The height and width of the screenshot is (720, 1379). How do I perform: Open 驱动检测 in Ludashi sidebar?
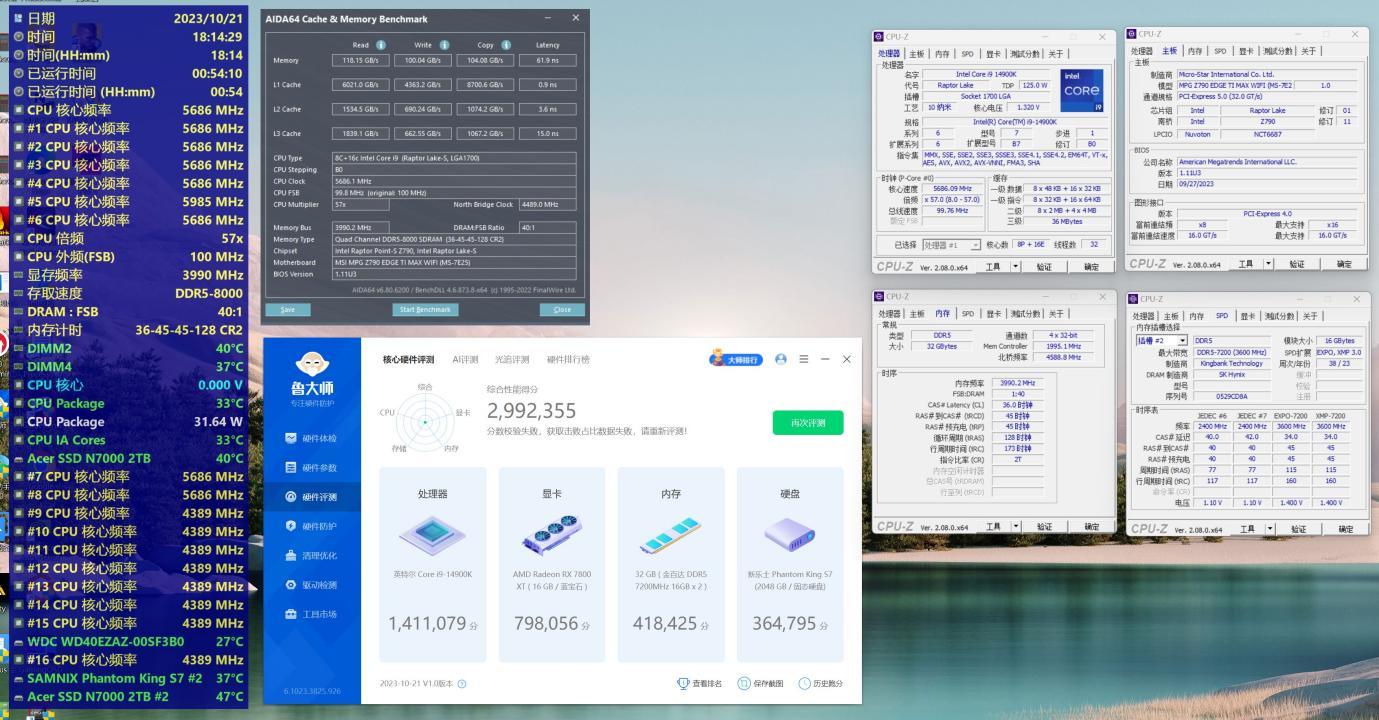[x=311, y=584]
